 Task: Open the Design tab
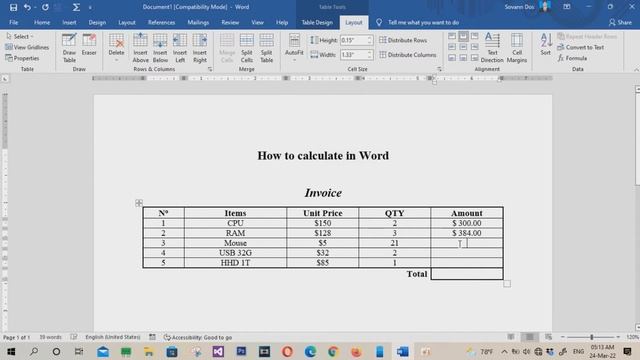97,22
